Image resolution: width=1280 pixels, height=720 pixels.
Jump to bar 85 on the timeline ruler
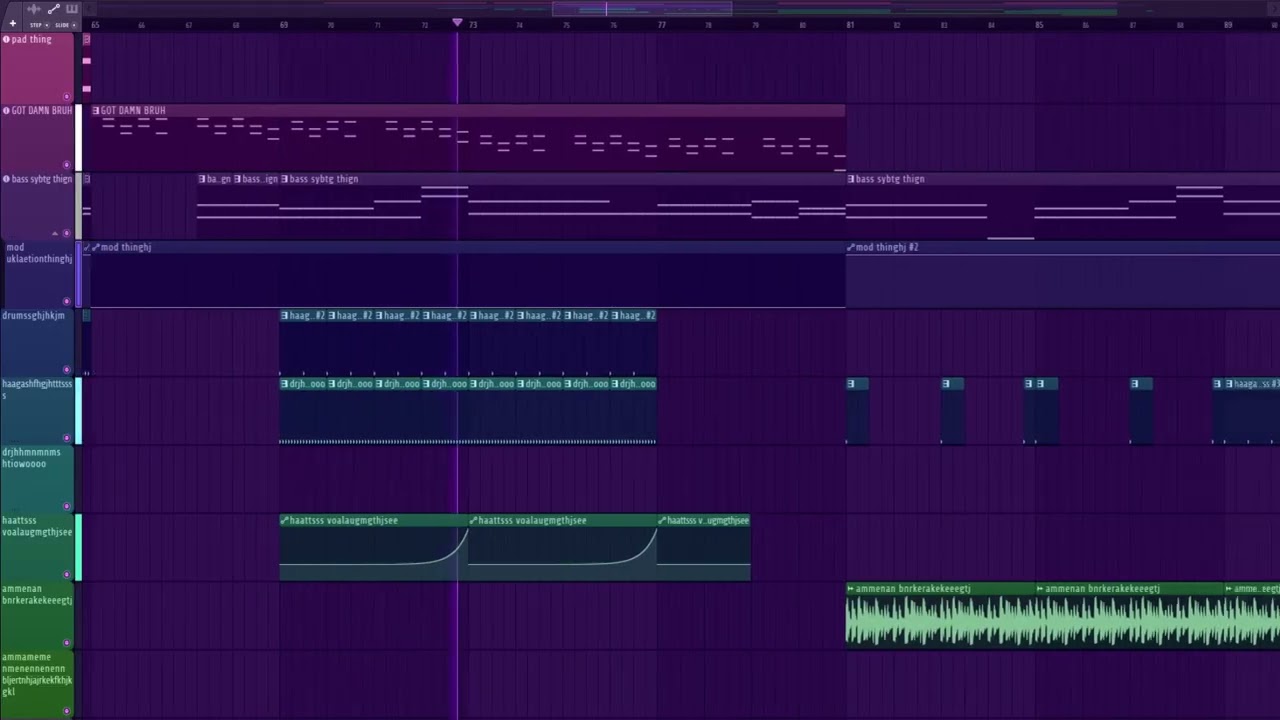pyautogui.click(x=1039, y=25)
